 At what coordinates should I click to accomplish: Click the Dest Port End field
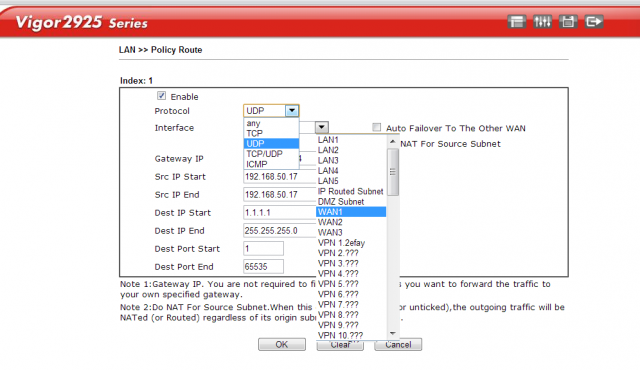tap(263, 266)
